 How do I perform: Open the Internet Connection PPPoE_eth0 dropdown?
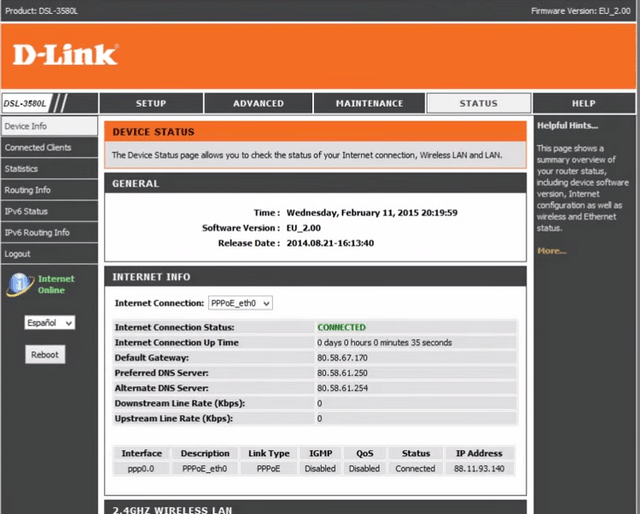(240, 303)
